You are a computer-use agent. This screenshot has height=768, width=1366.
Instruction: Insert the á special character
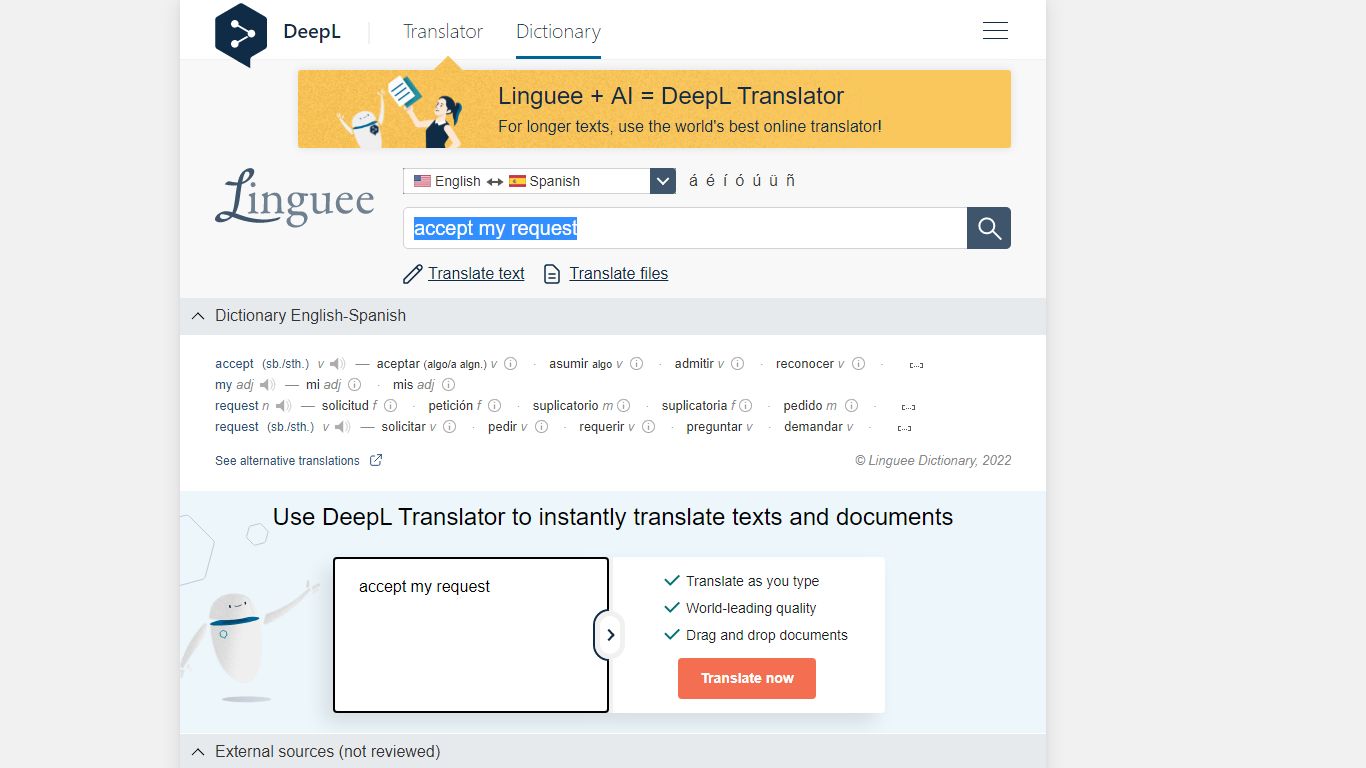point(694,181)
